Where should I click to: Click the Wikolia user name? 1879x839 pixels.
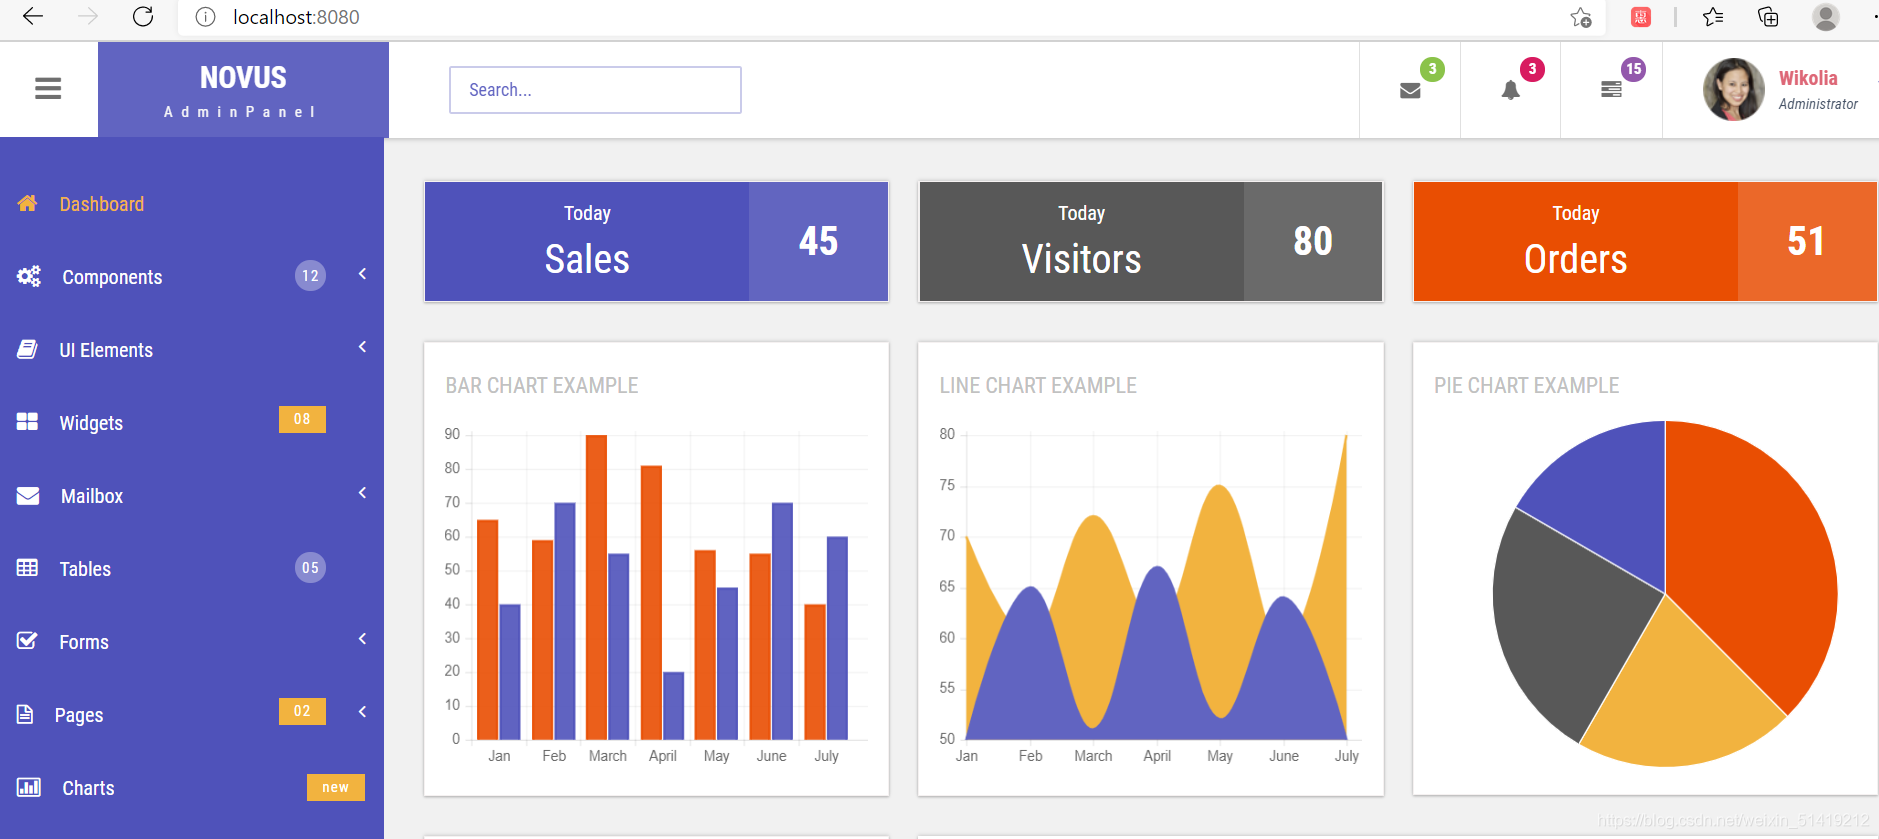pyautogui.click(x=1808, y=78)
